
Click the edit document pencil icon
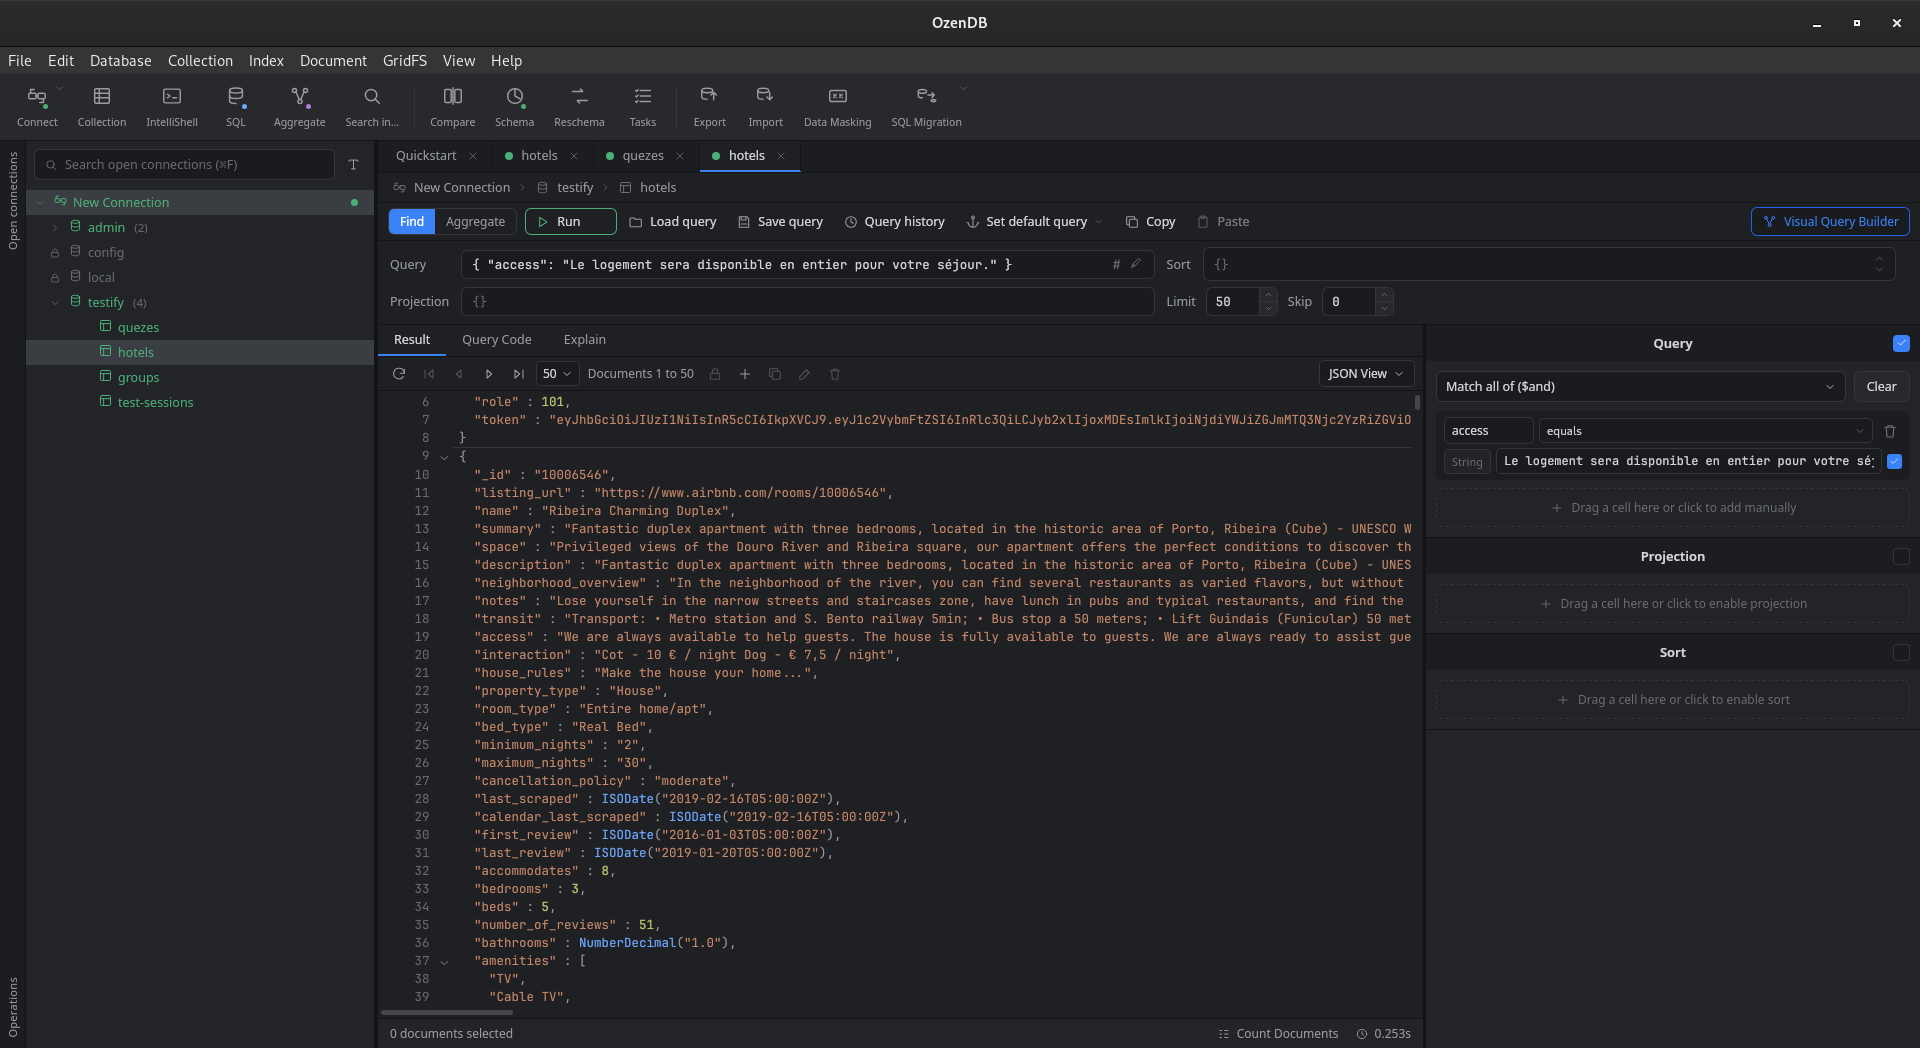click(x=804, y=374)
